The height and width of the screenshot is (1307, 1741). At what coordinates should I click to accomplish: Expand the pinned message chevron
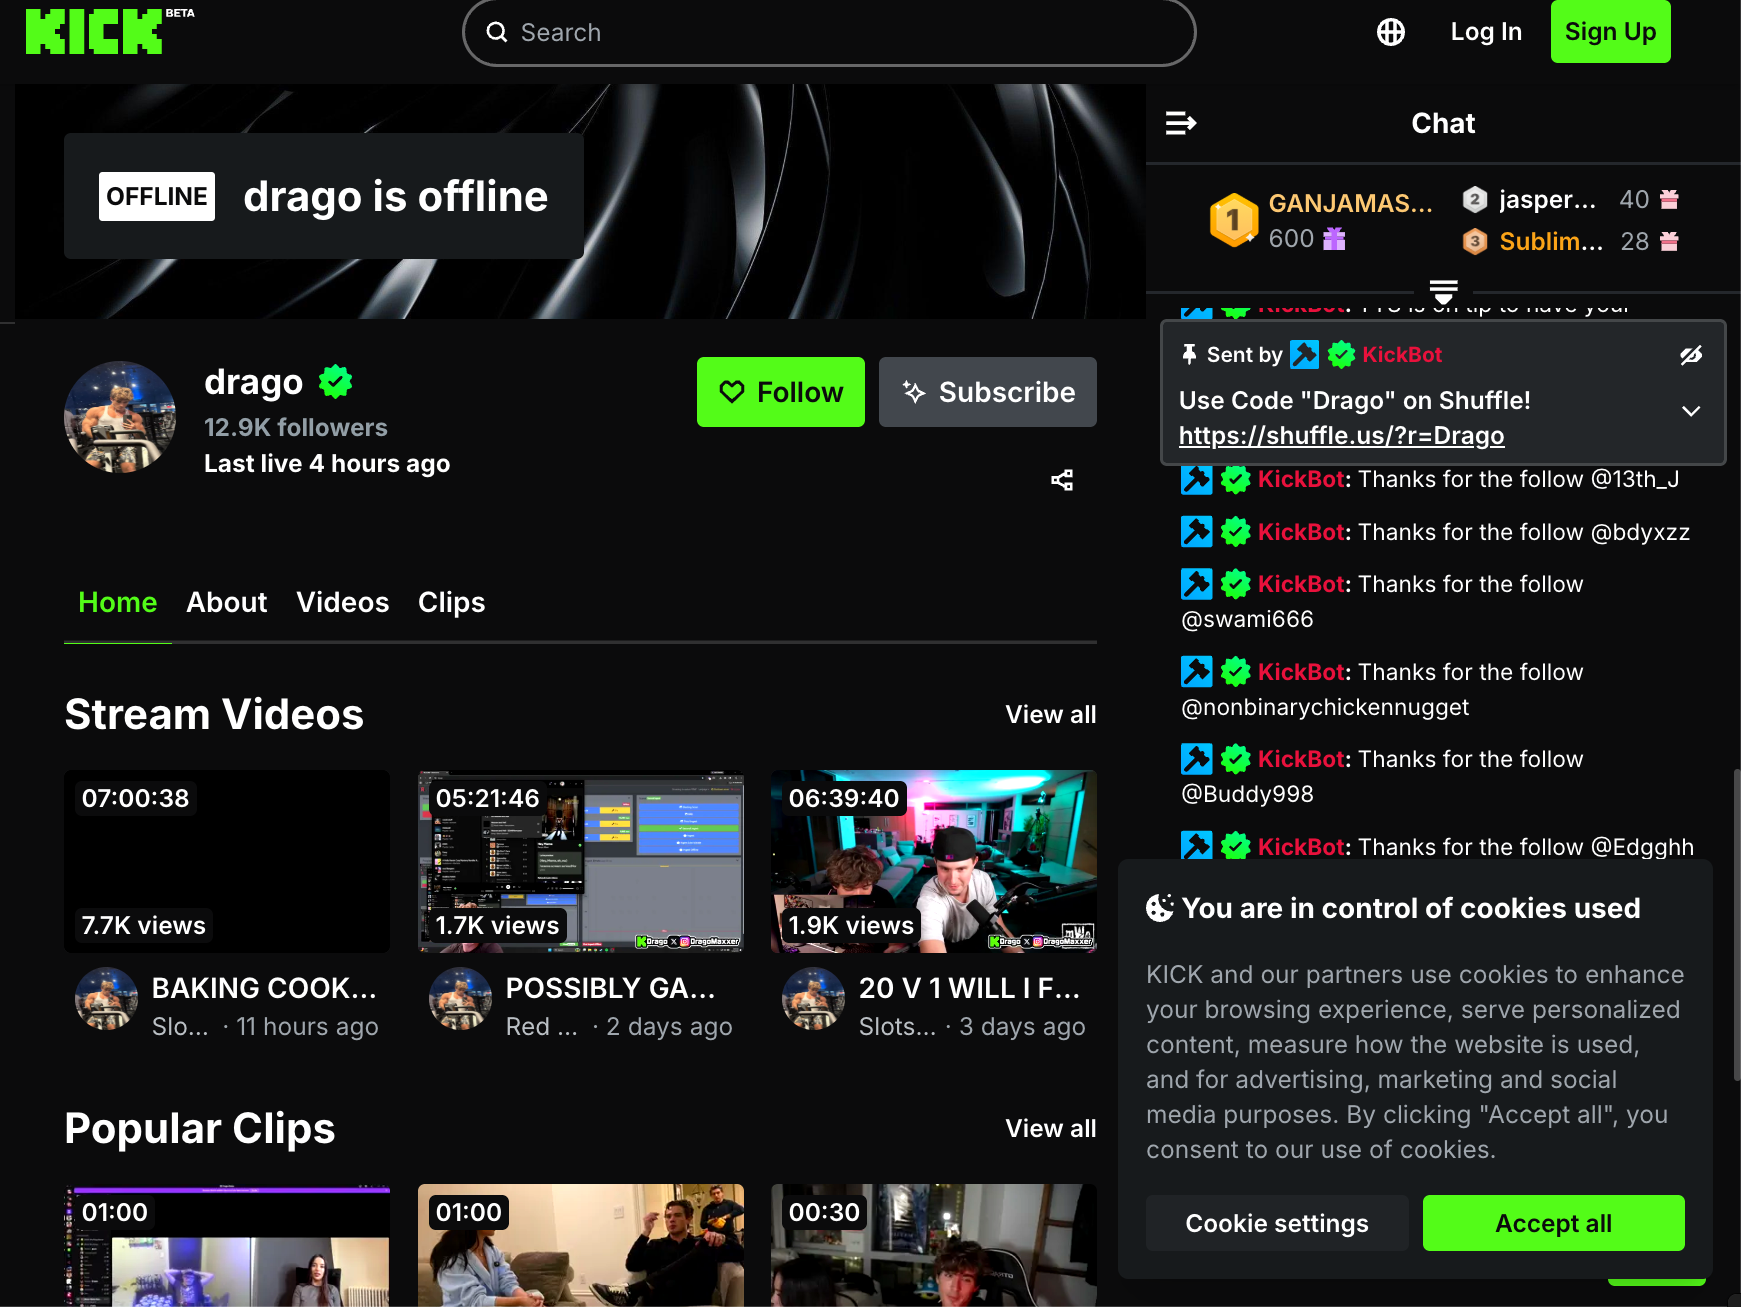click(x=1691, y=411)
